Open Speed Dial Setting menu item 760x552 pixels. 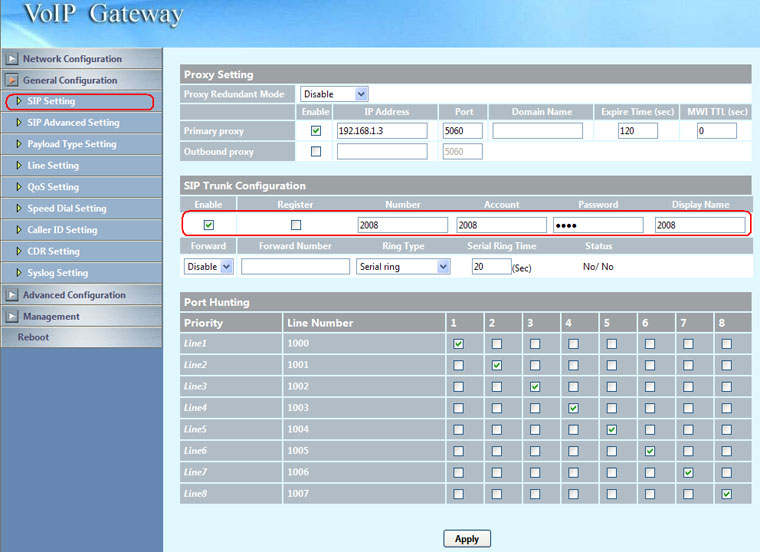point(66,209)
